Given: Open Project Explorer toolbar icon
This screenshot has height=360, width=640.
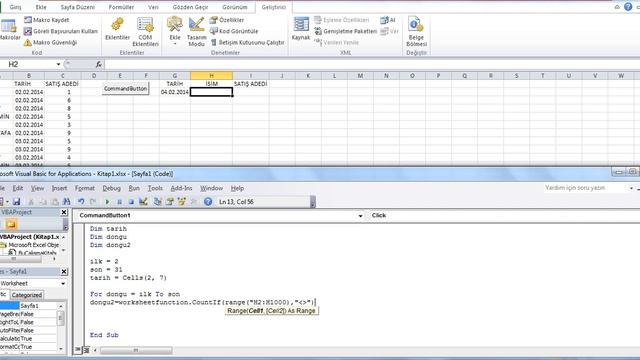Looking at the screenshot, I should coord(158,202).
